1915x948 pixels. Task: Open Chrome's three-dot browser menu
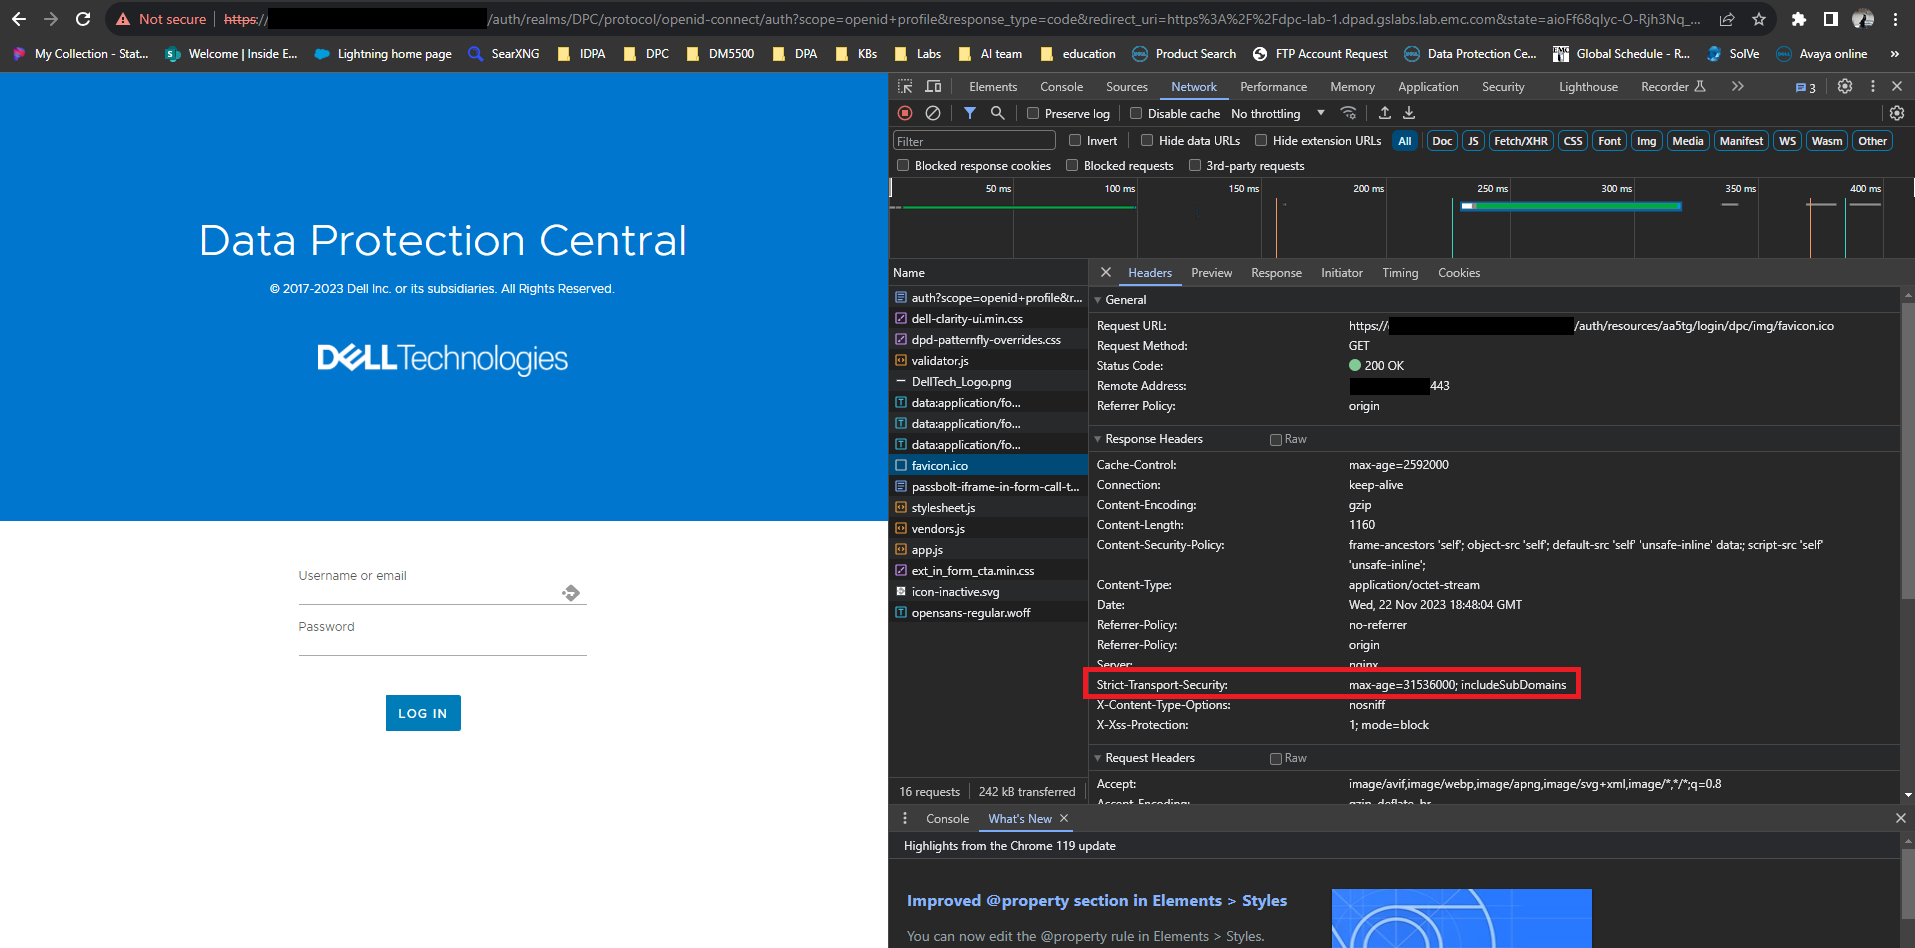pos(1895,19)
